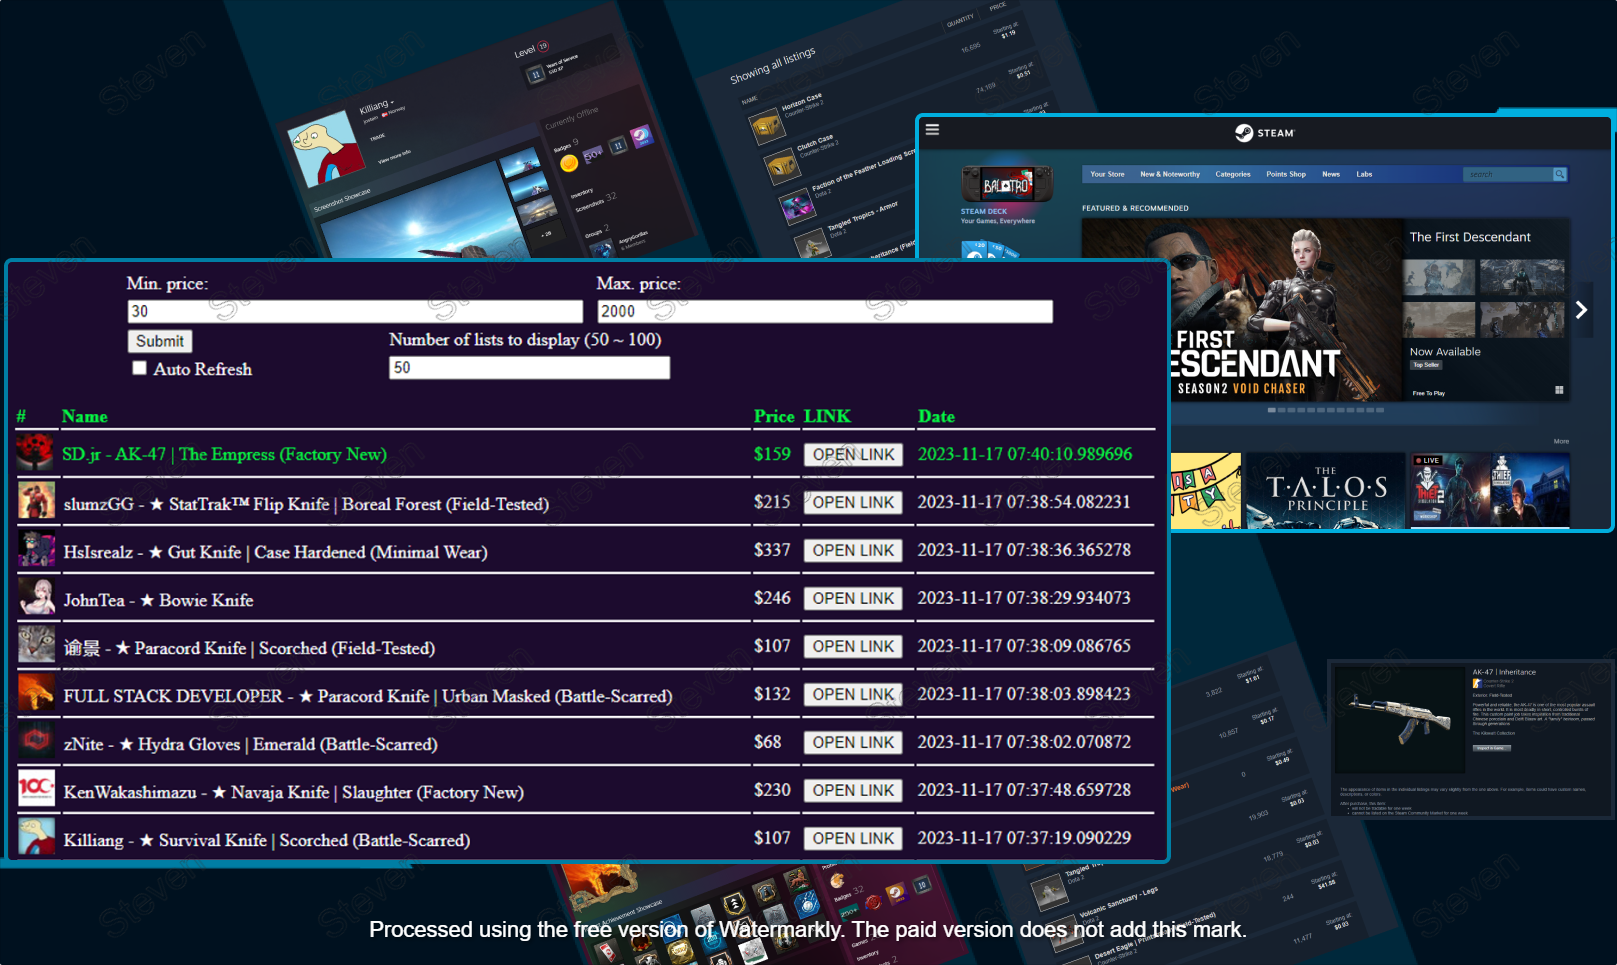Open Your Store tab in Steam
This screenshot has height=965, width=1617.
point(1107,174)
